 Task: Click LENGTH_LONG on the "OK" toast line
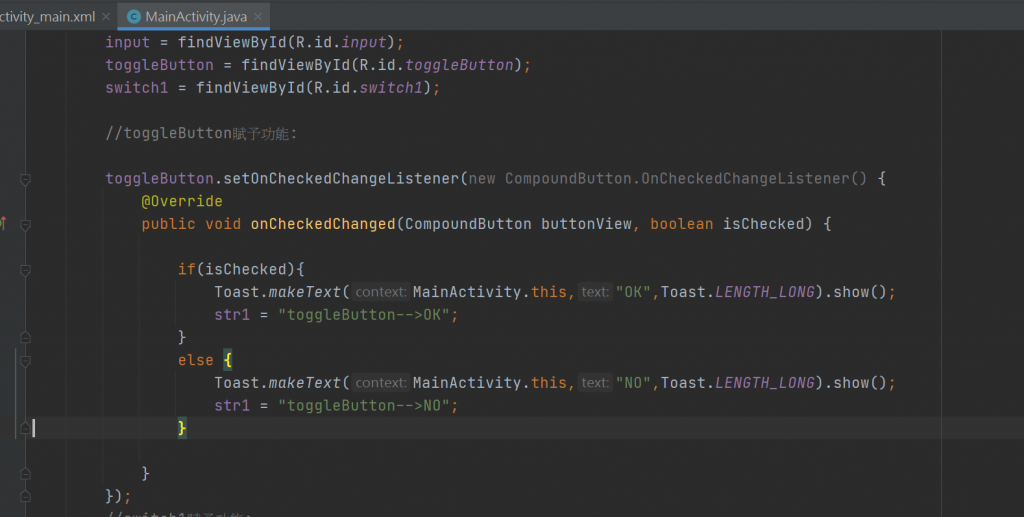765,292
